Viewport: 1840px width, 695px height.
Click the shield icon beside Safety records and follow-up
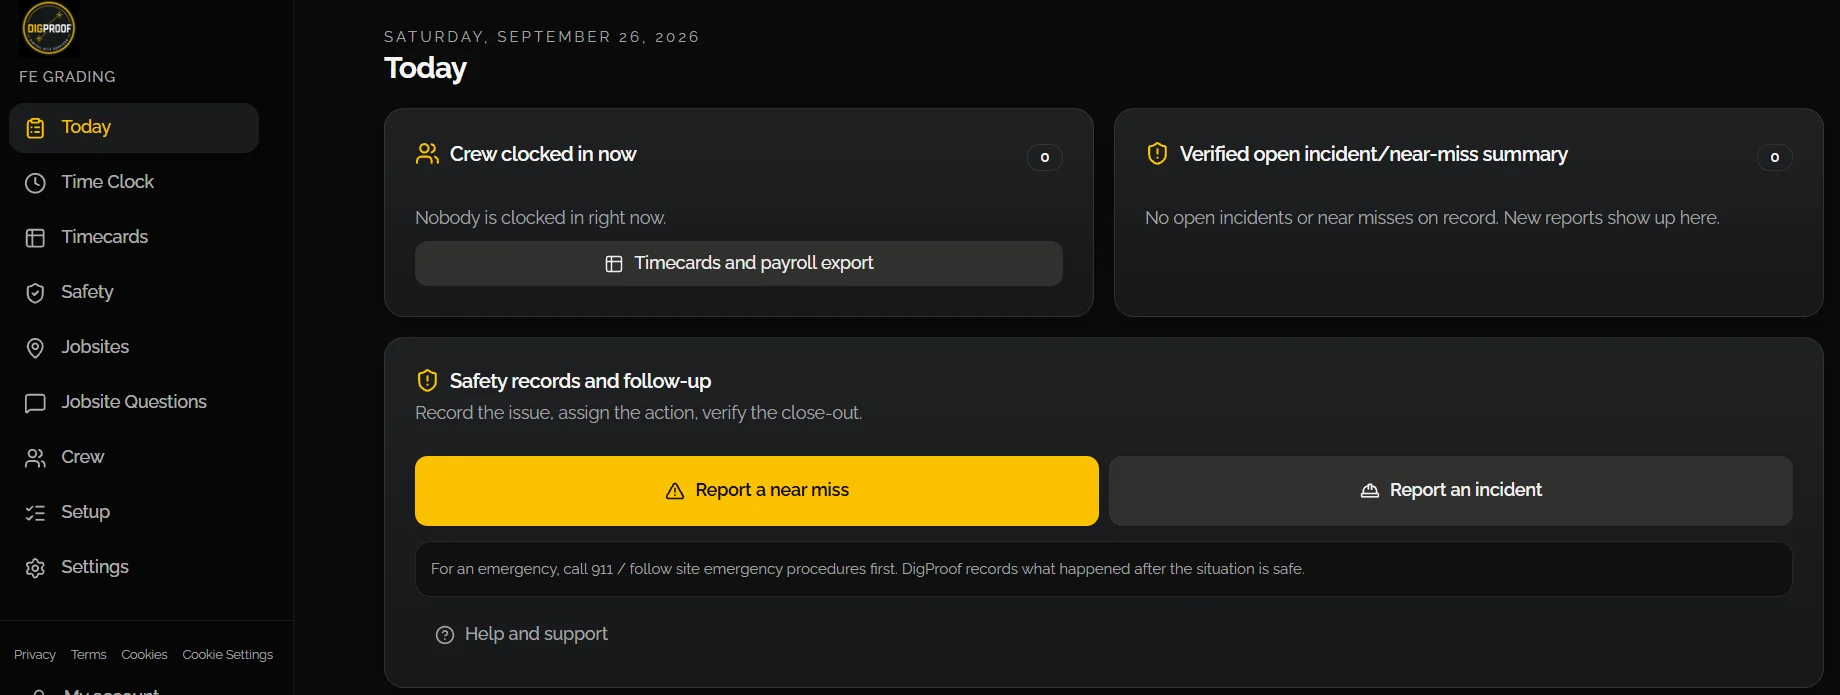pos(427,381)
